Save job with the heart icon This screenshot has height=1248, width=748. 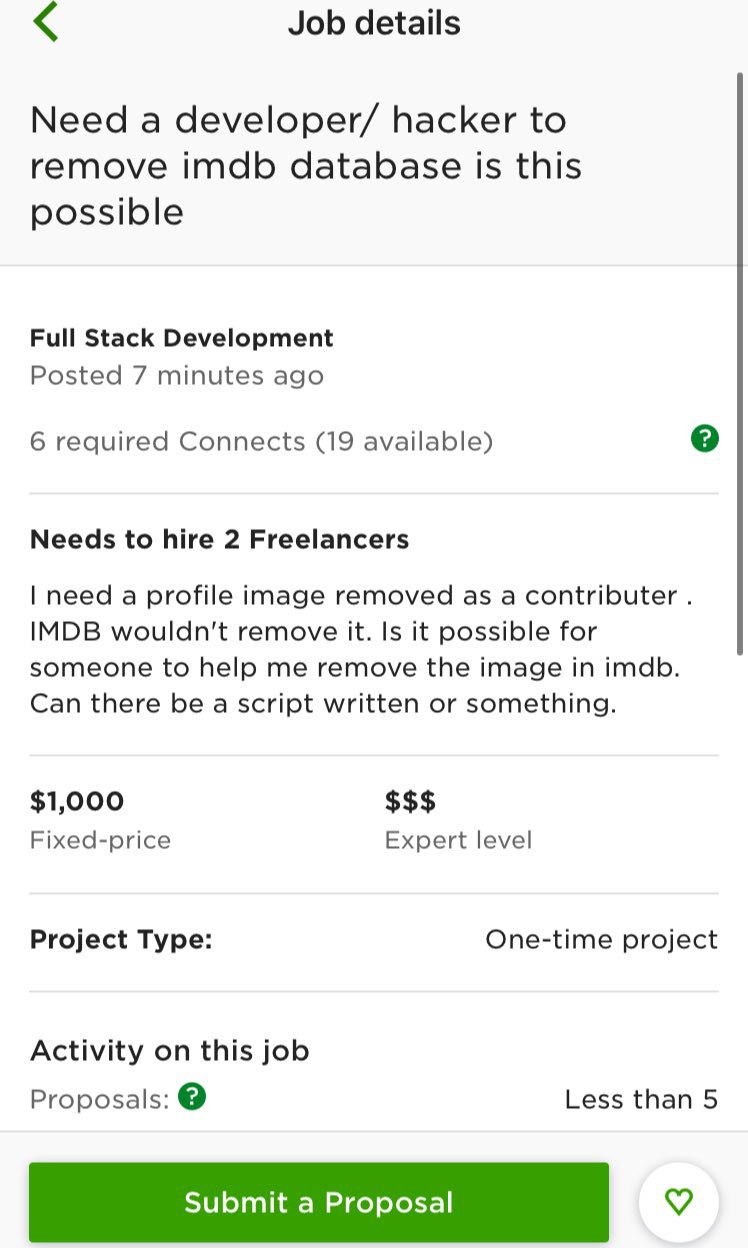679,1202
